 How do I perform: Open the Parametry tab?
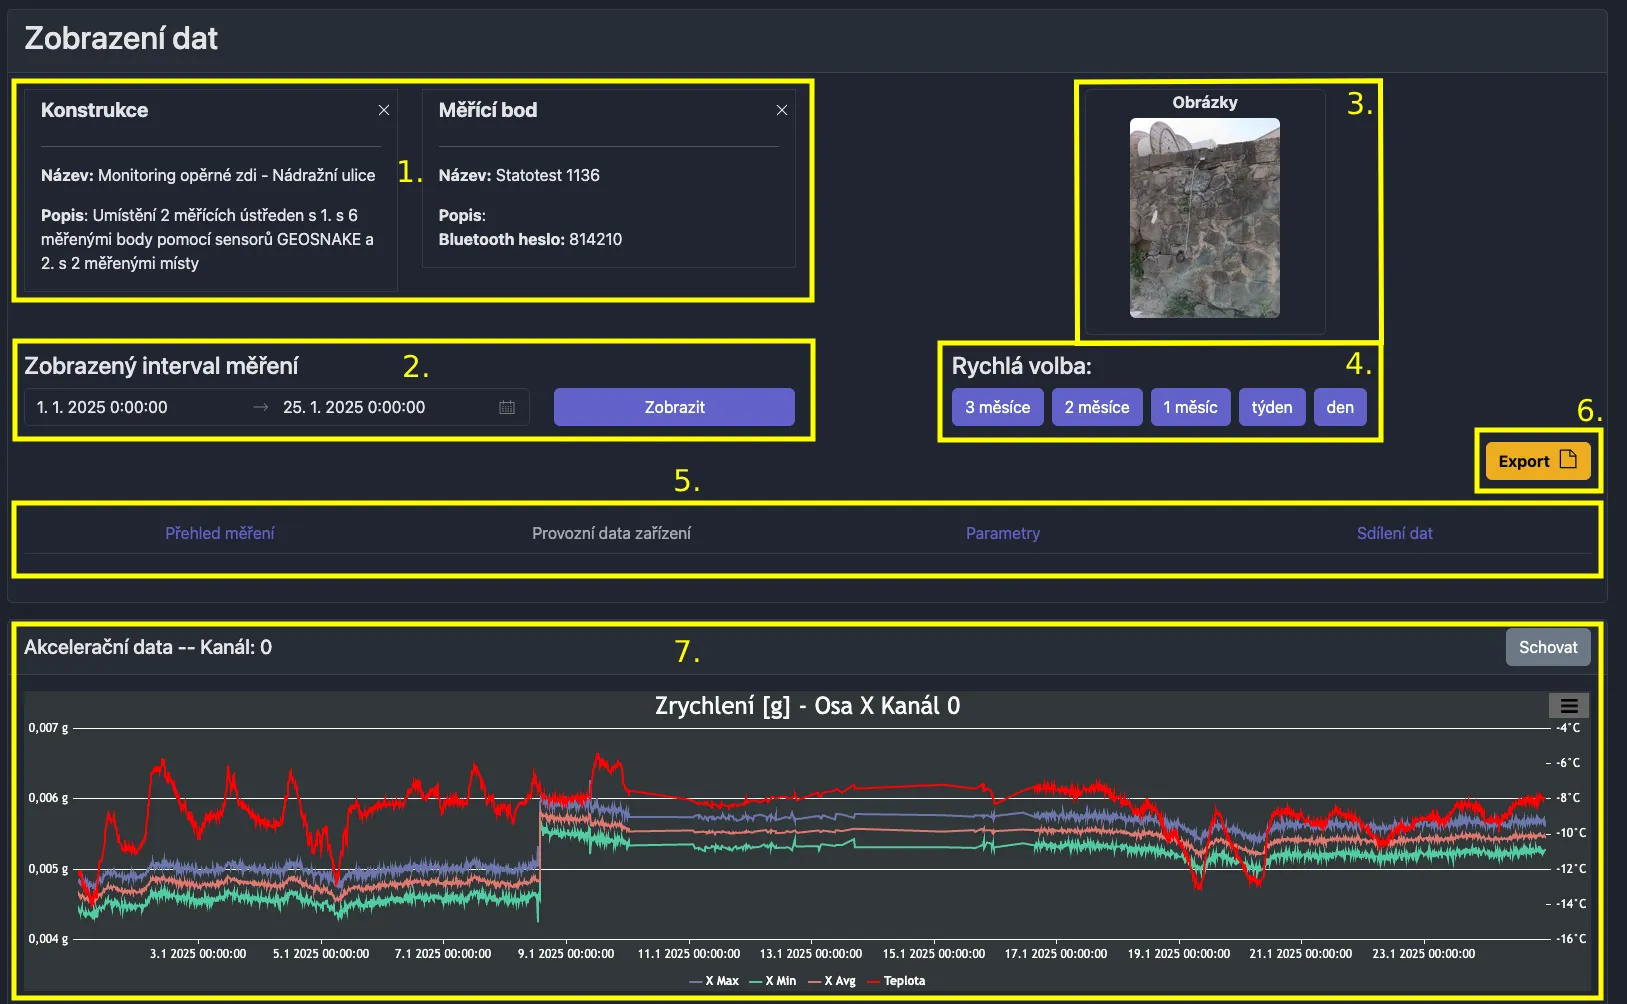click(x=1002, y=533)
